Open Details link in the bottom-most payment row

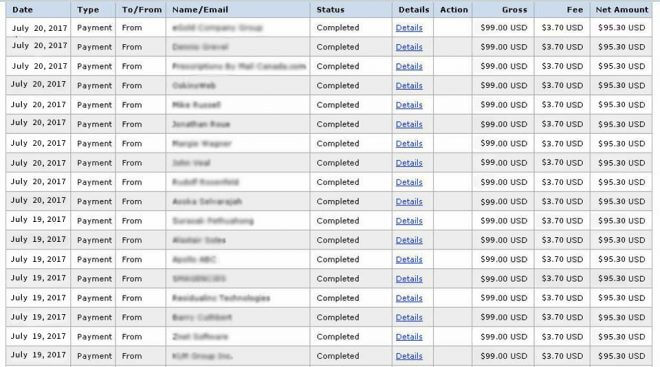tap(409, 356)
